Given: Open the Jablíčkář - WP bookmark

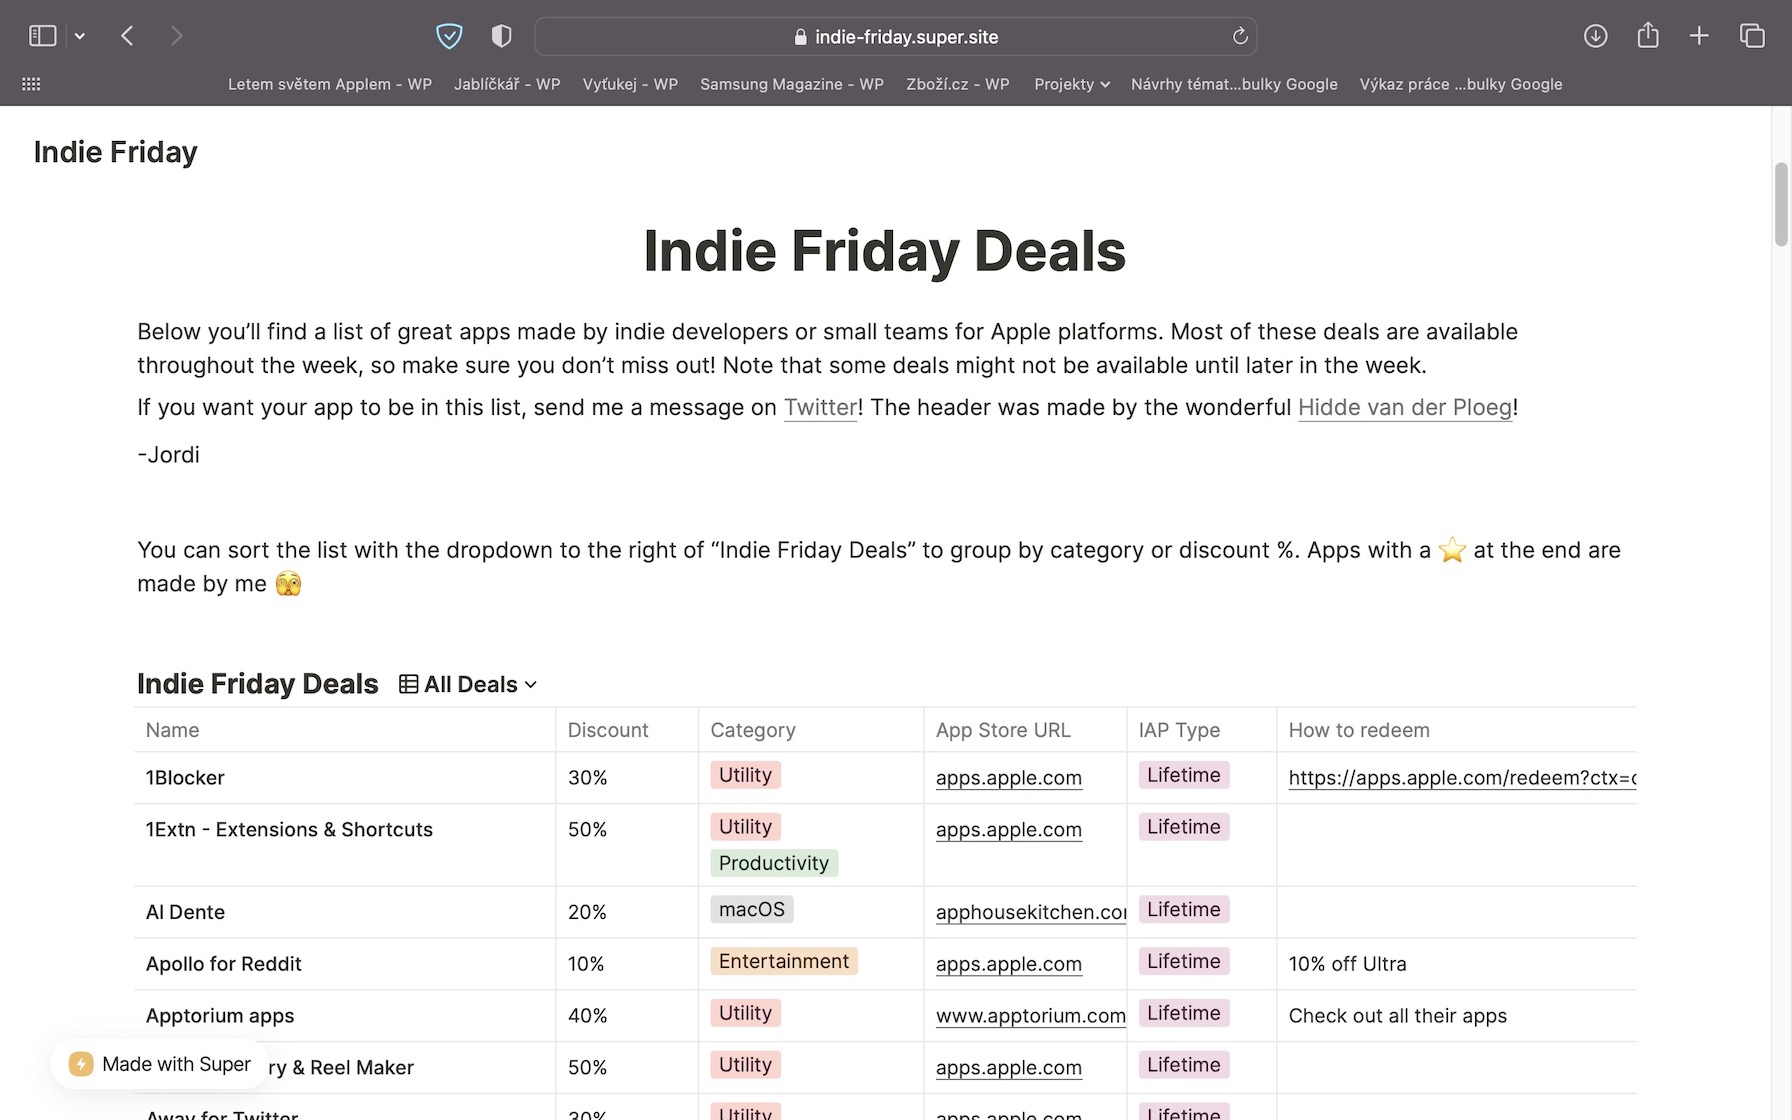Looking at the screenshot, I should click(506, 84).
